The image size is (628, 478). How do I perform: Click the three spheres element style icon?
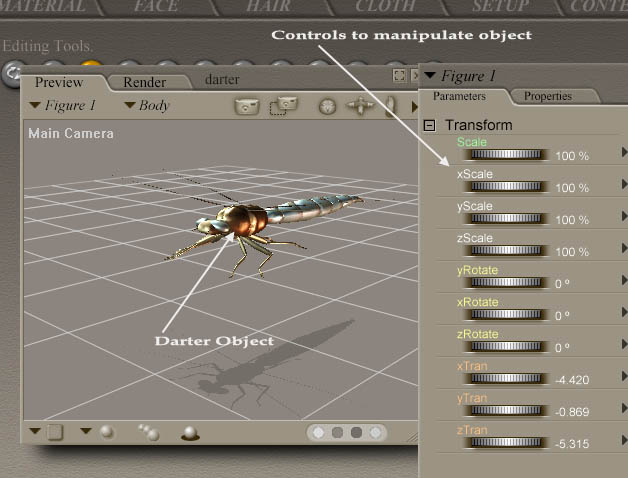[x=149, y=432]
